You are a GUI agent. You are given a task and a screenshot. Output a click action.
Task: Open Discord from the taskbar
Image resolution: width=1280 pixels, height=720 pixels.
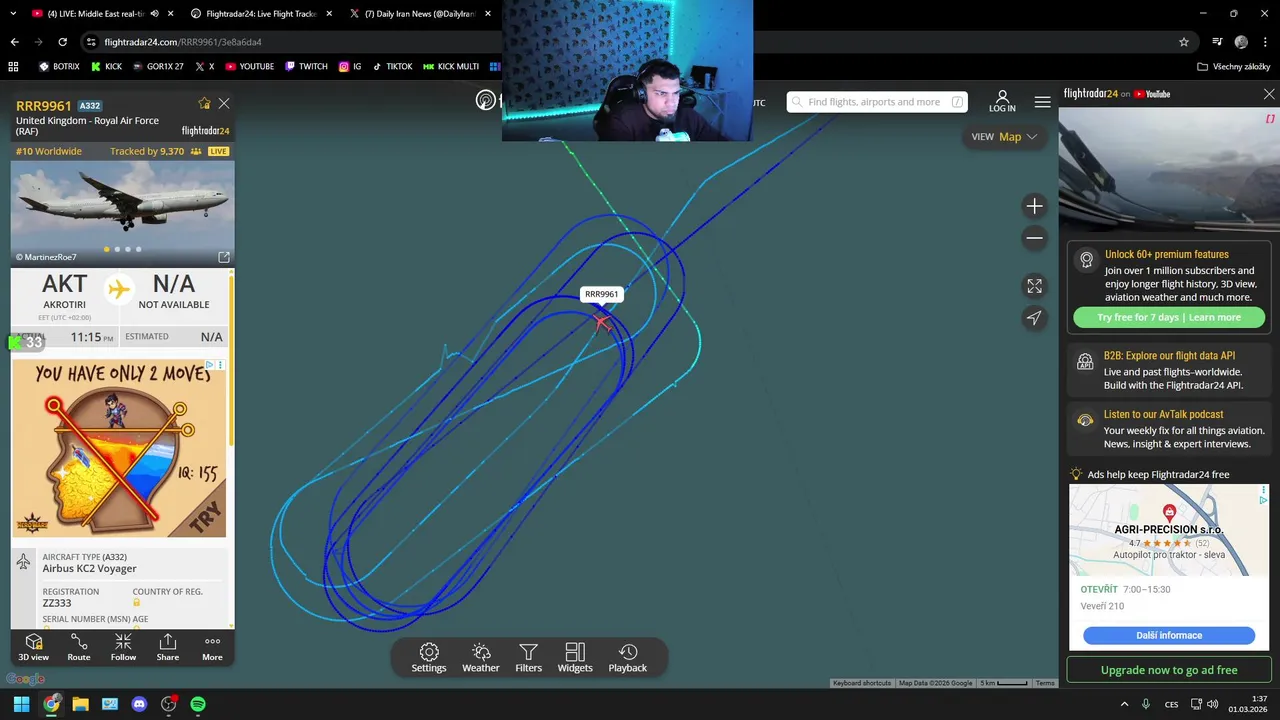139,704
